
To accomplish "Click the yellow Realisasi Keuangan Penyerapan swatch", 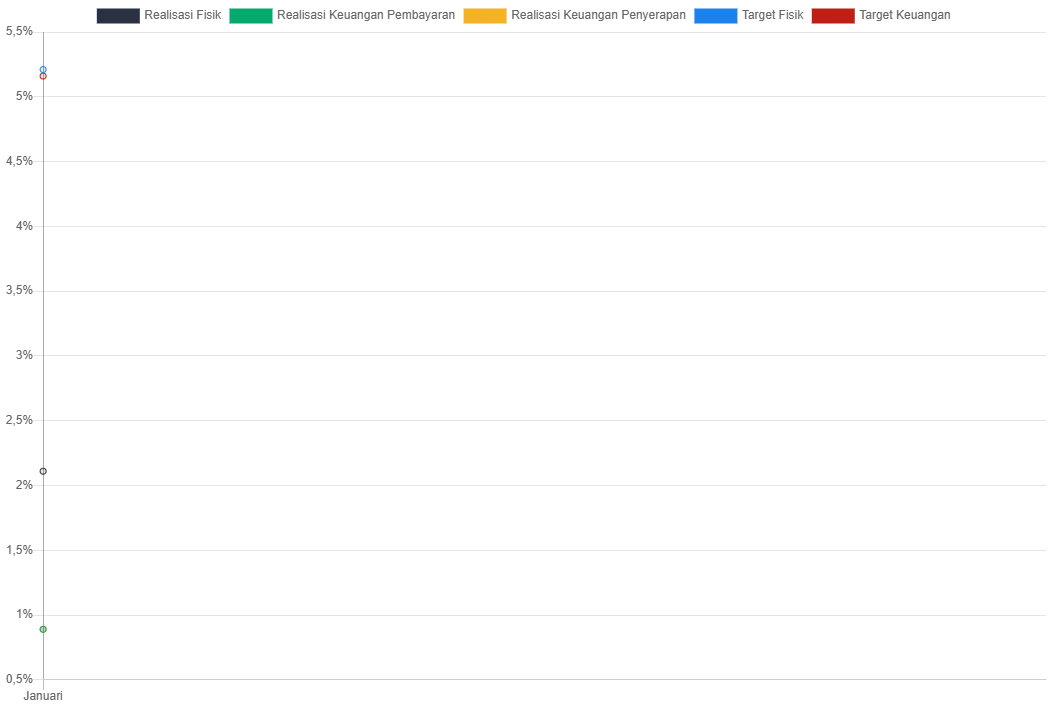I will pyautogui.click(x=484, y=16).
